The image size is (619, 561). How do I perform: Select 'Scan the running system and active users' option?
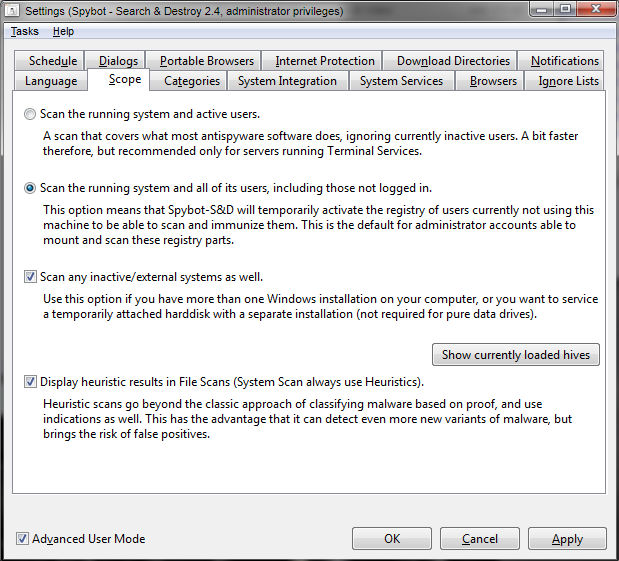tap(30, 114)
